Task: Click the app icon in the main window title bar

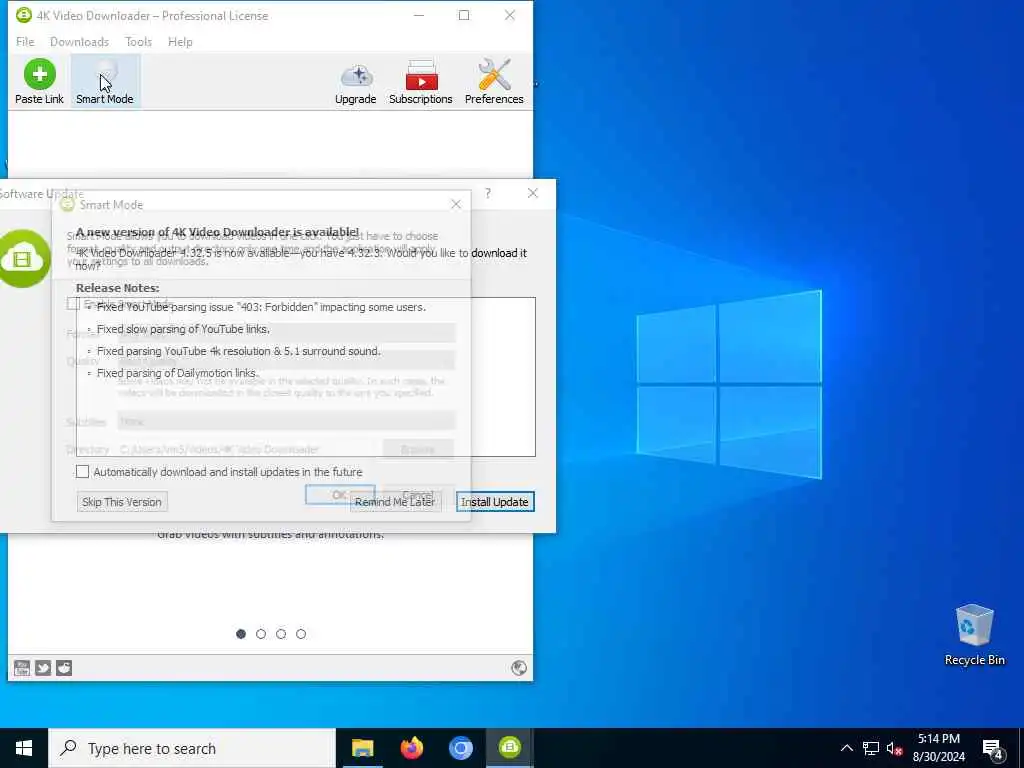Action: tap(24, 15)
